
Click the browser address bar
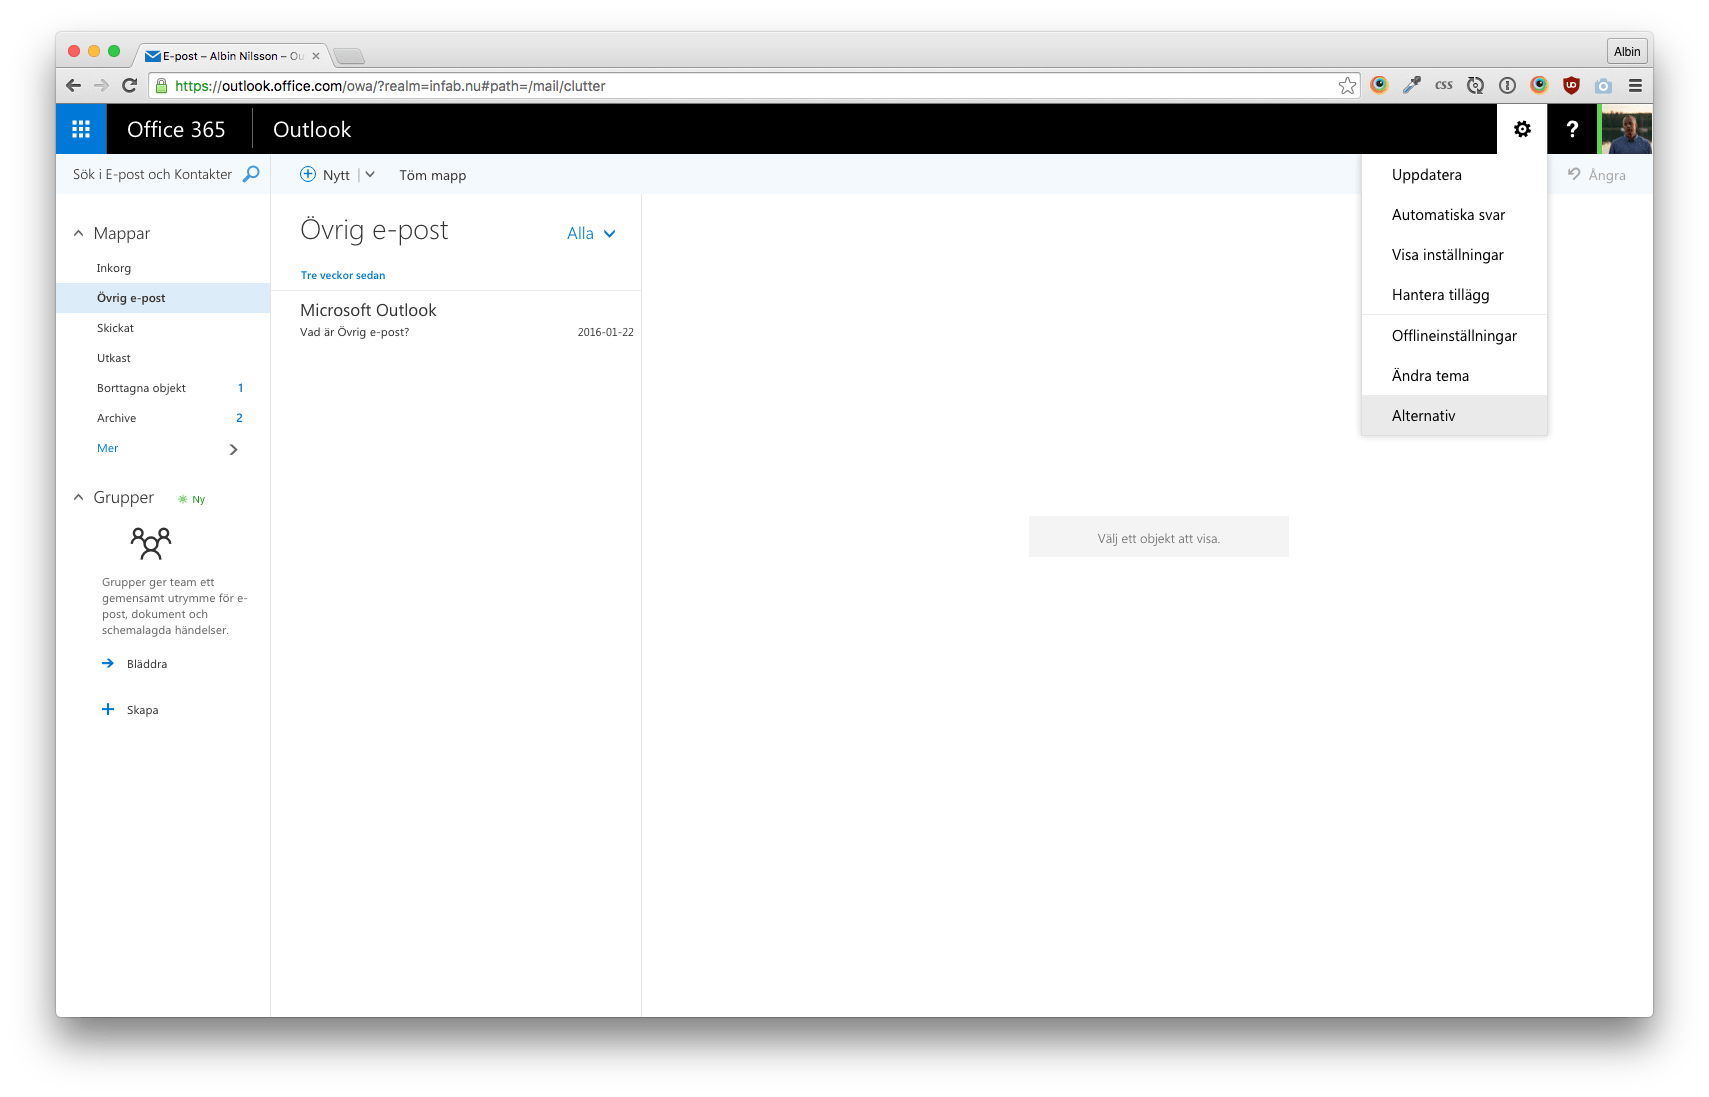750,86
